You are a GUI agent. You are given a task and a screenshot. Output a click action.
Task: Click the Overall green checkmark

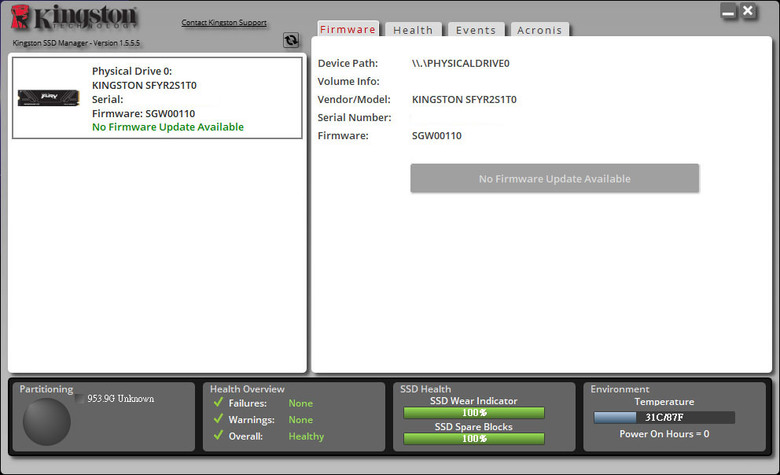[x=218, y=435]
